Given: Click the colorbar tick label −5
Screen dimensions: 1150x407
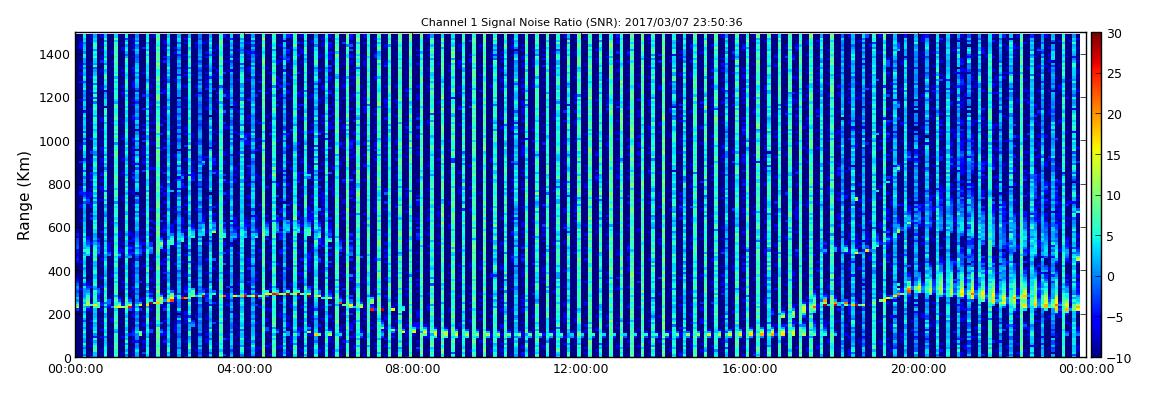Looking at the screenshot, I should 1114,318.
